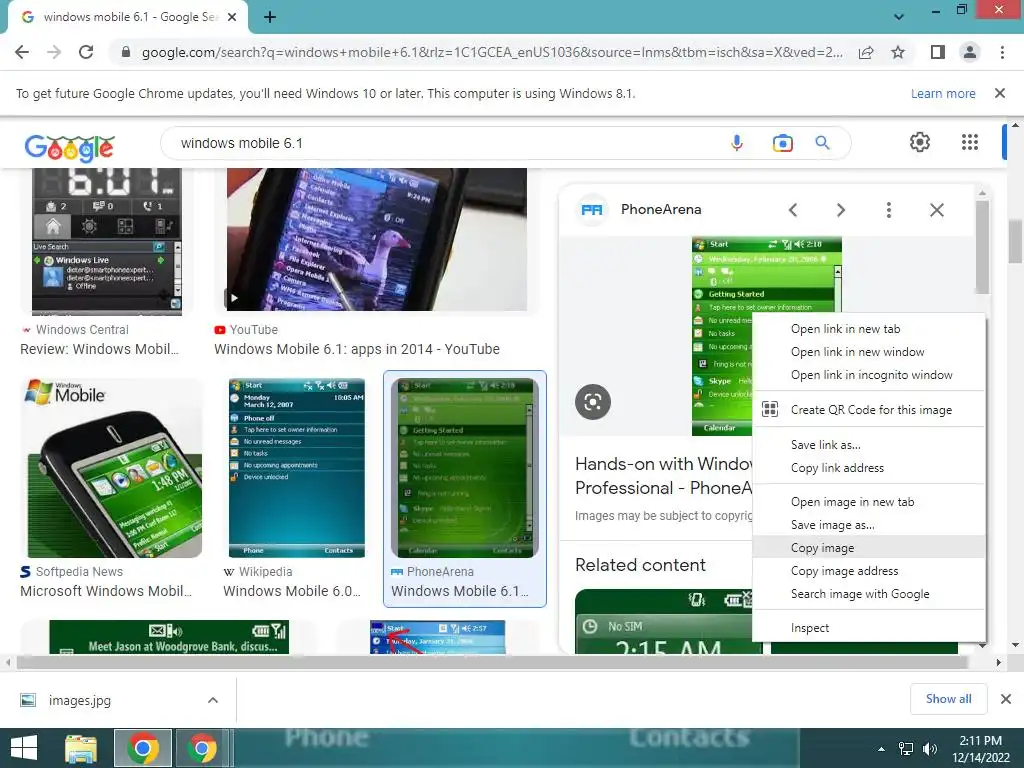Open the new tab button
Image resolution: width=1024 pixels, height=768 pixels.
point(270,17)
